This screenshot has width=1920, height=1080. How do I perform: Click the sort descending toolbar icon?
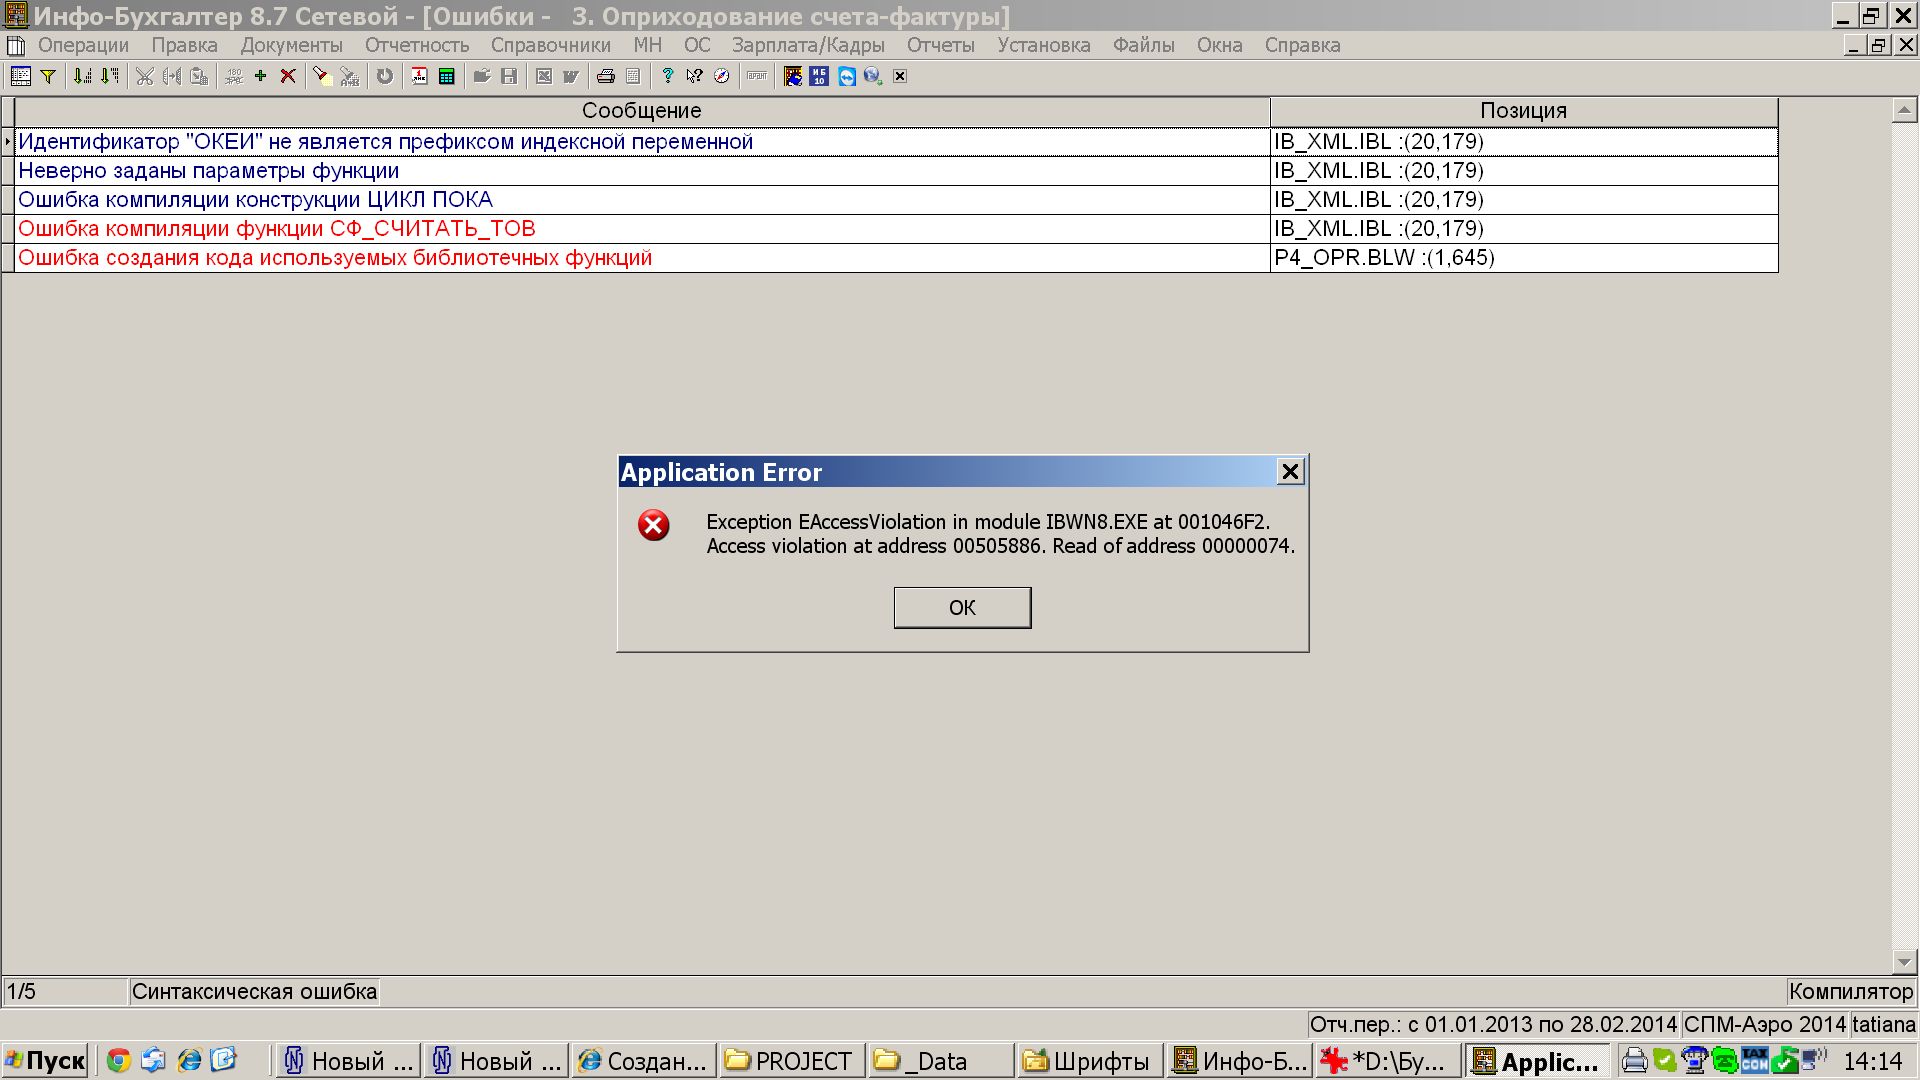tap(110, 76)
